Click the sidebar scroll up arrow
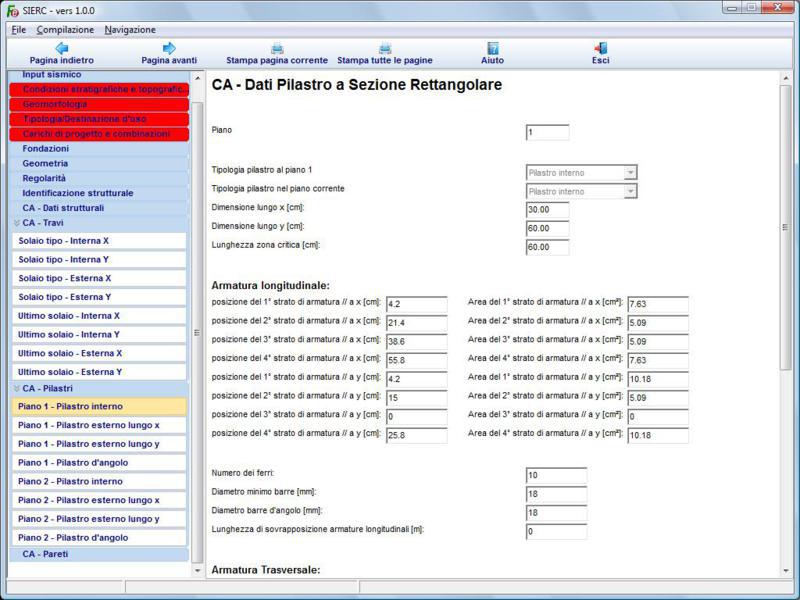This screenshot has height=600, width=800. [197, 78]
